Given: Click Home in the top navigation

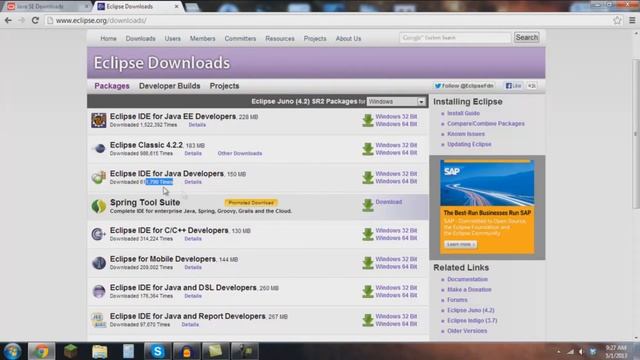Looking at the screenshot, I should point(108,38).
